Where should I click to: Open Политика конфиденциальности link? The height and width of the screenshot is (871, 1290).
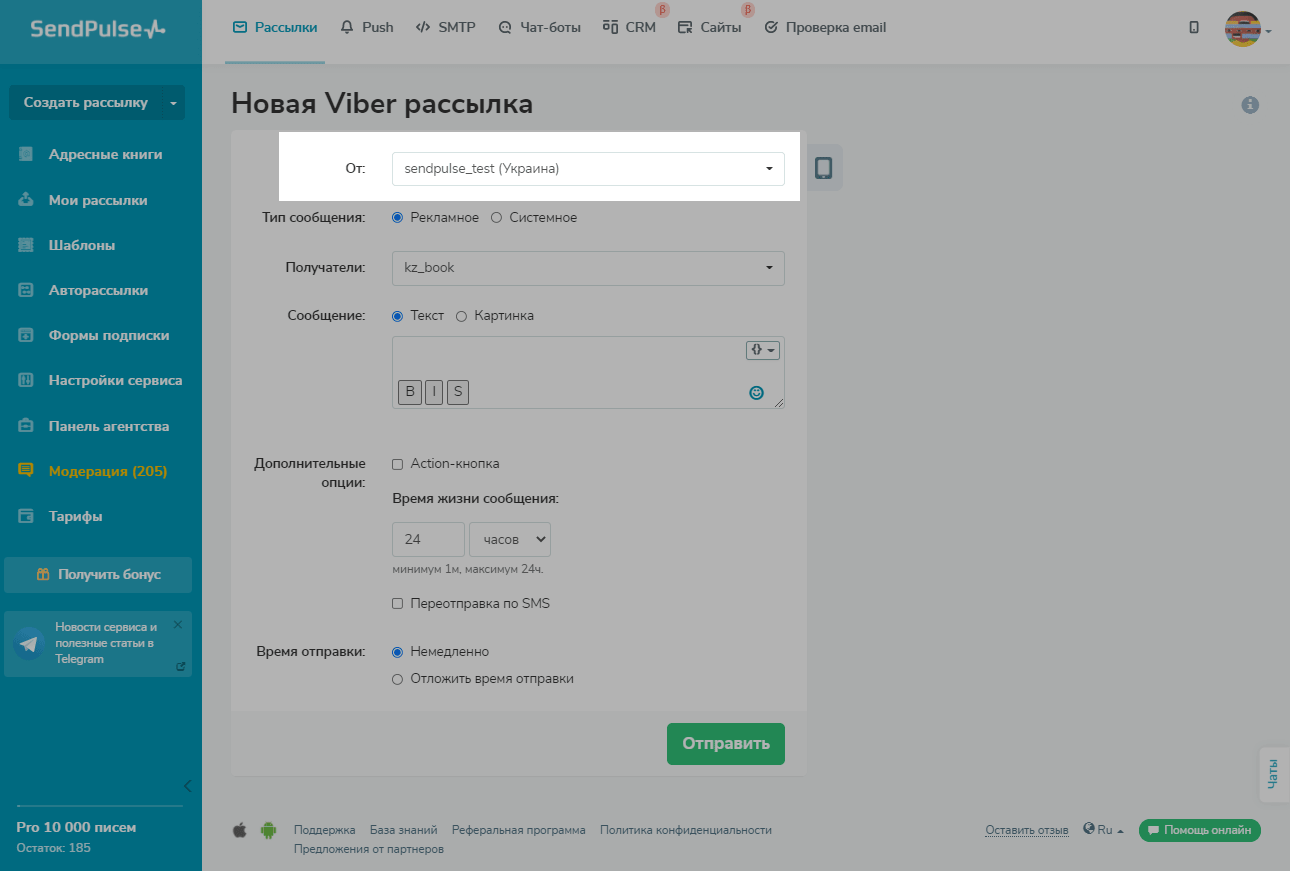point(686,830)
